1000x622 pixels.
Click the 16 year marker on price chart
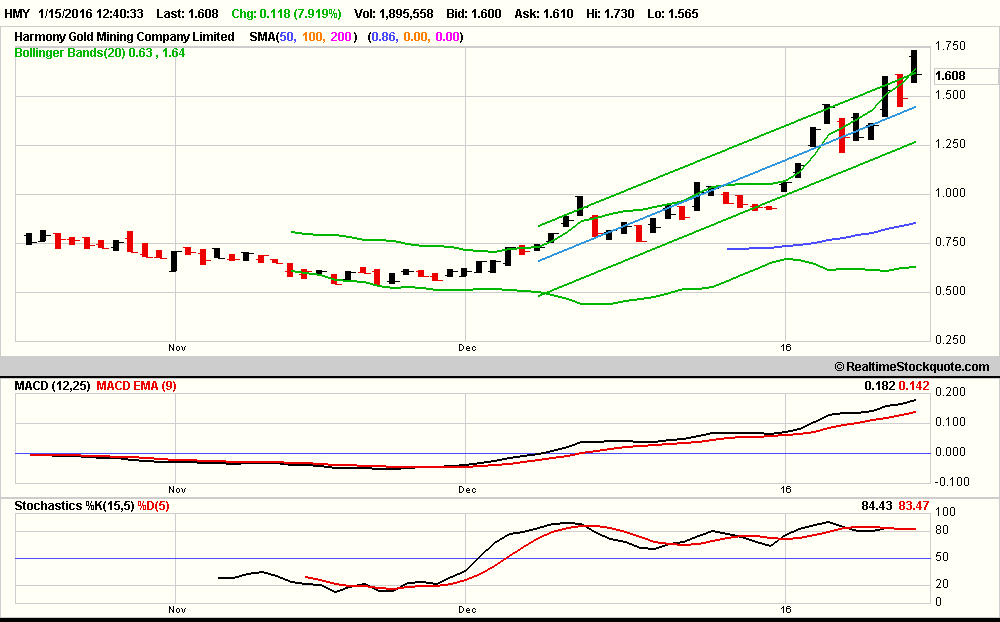[786, 348]
